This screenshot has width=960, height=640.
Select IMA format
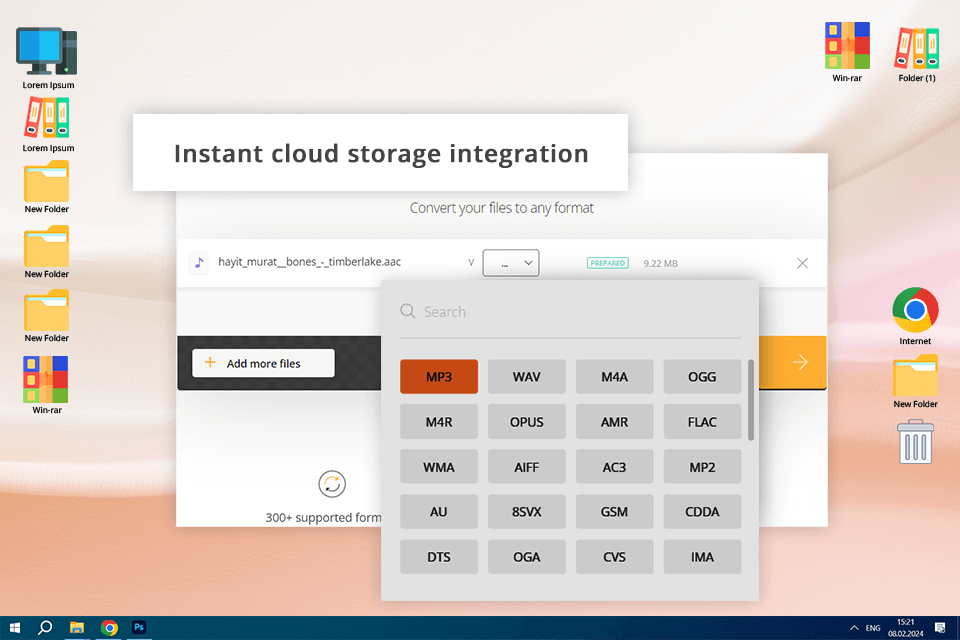[702, 557]
